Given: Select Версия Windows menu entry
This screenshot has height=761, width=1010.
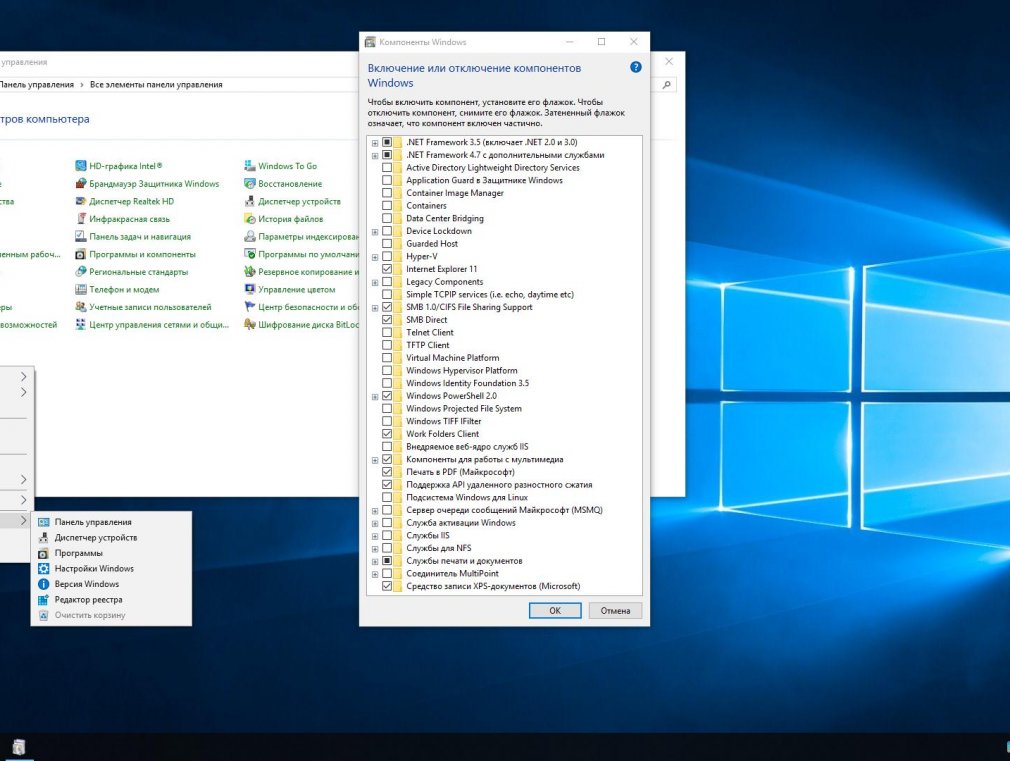Looking at the screenshot, I should coord(111,584).
